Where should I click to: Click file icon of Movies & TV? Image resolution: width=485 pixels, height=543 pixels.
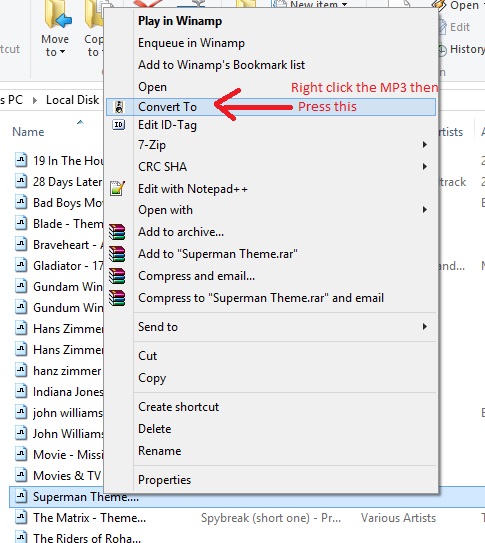pyautogui.click(x=21, y=475)
